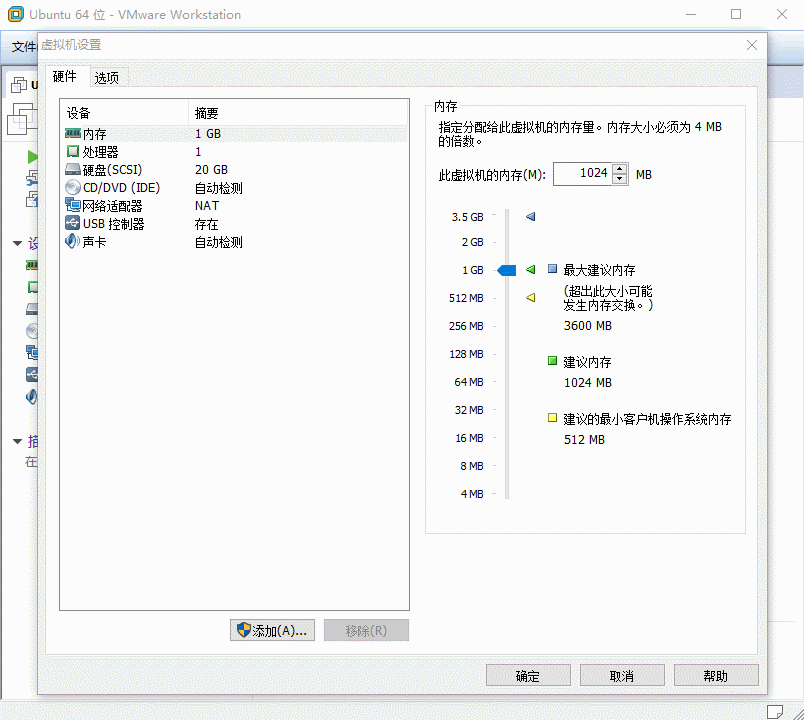The image size is (804, 720).
Task: Decrease memory with the spinner down arrow
Action: pyautogui.click(x=620, y=179)
